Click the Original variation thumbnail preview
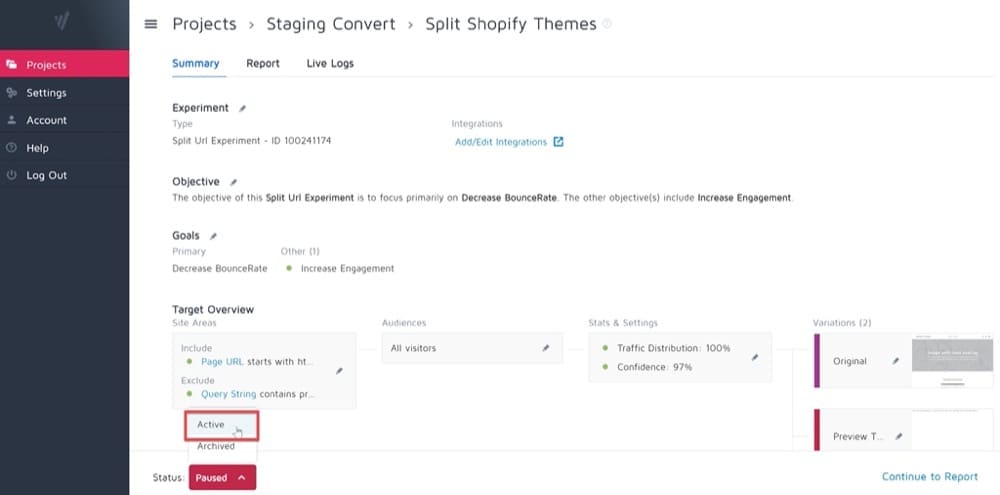The height and width of the screenshot is (495, 1000). pos(952,360)
